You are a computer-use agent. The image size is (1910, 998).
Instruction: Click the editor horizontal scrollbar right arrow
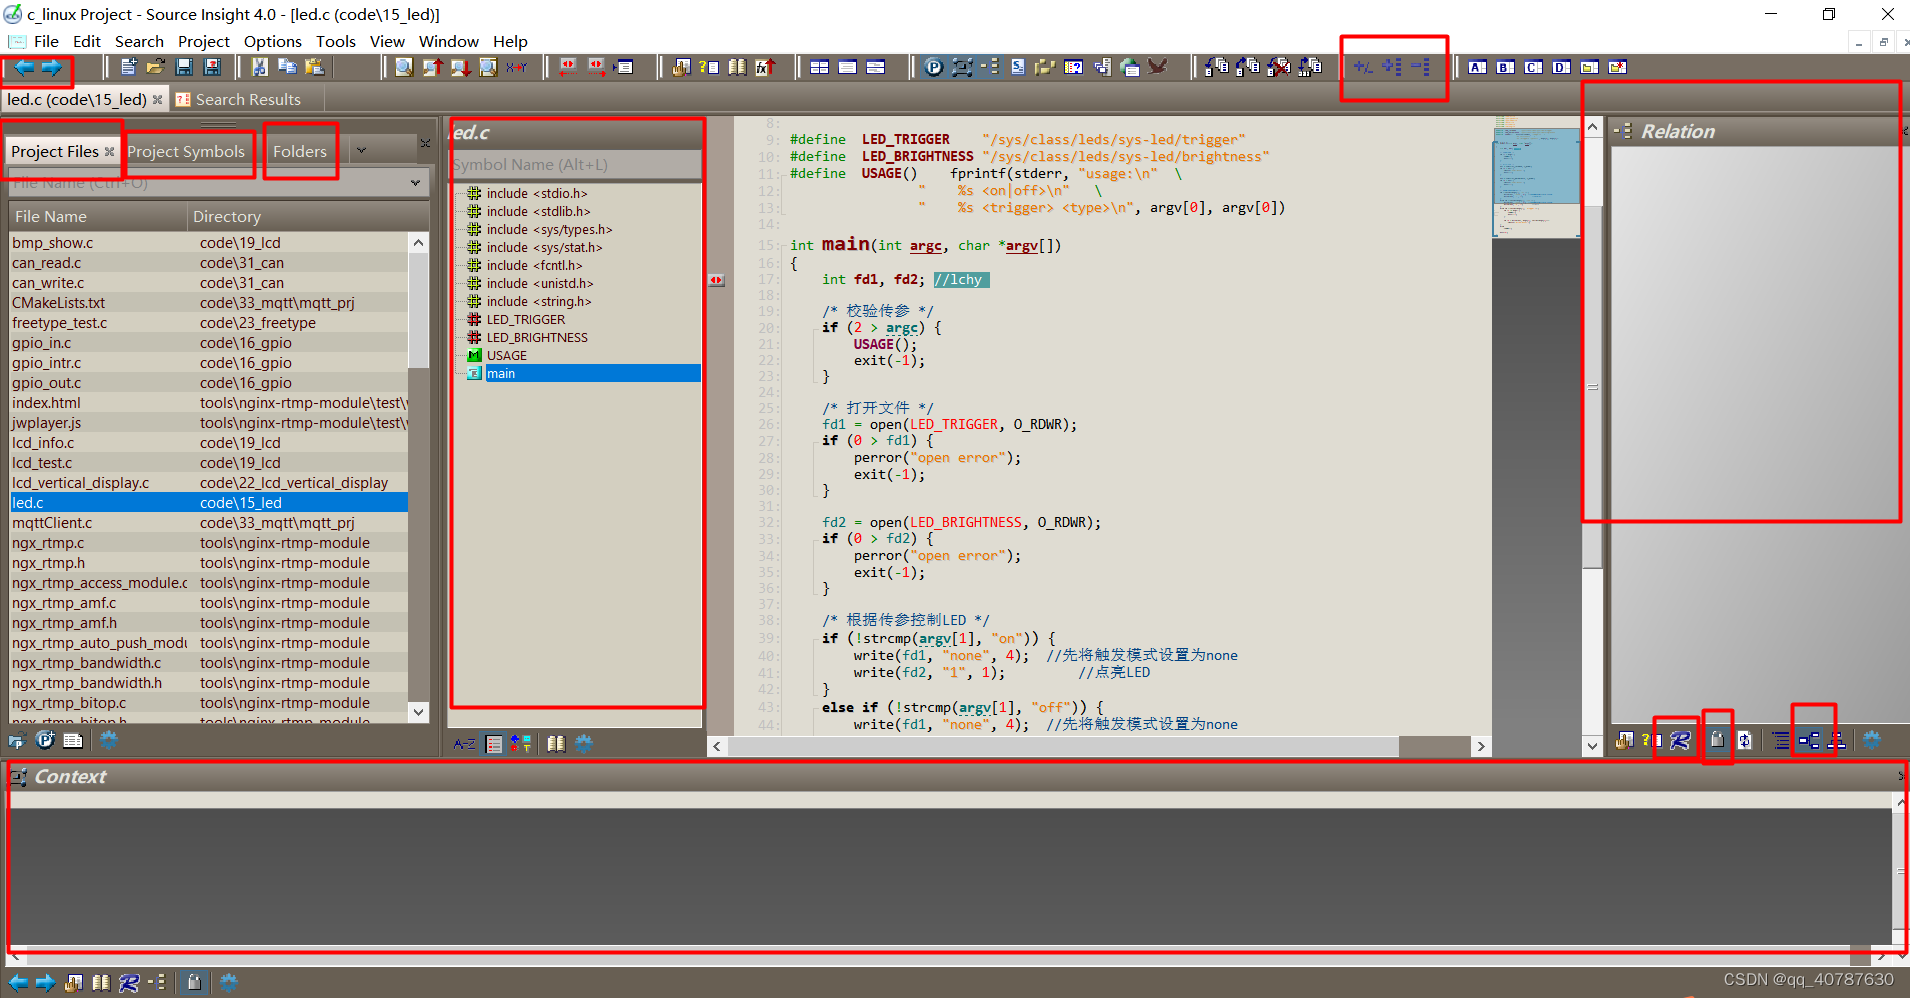[1481, 746]
